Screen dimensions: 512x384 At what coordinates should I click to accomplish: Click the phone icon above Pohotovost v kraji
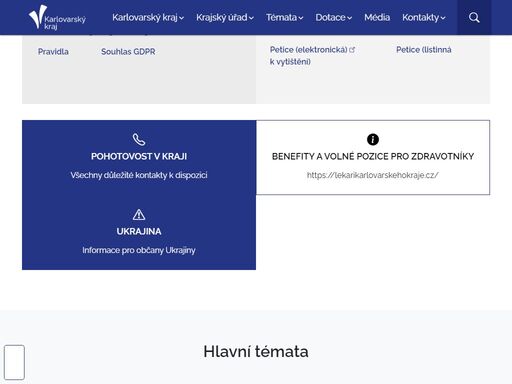pyautogui.click(x=139, y=139)
